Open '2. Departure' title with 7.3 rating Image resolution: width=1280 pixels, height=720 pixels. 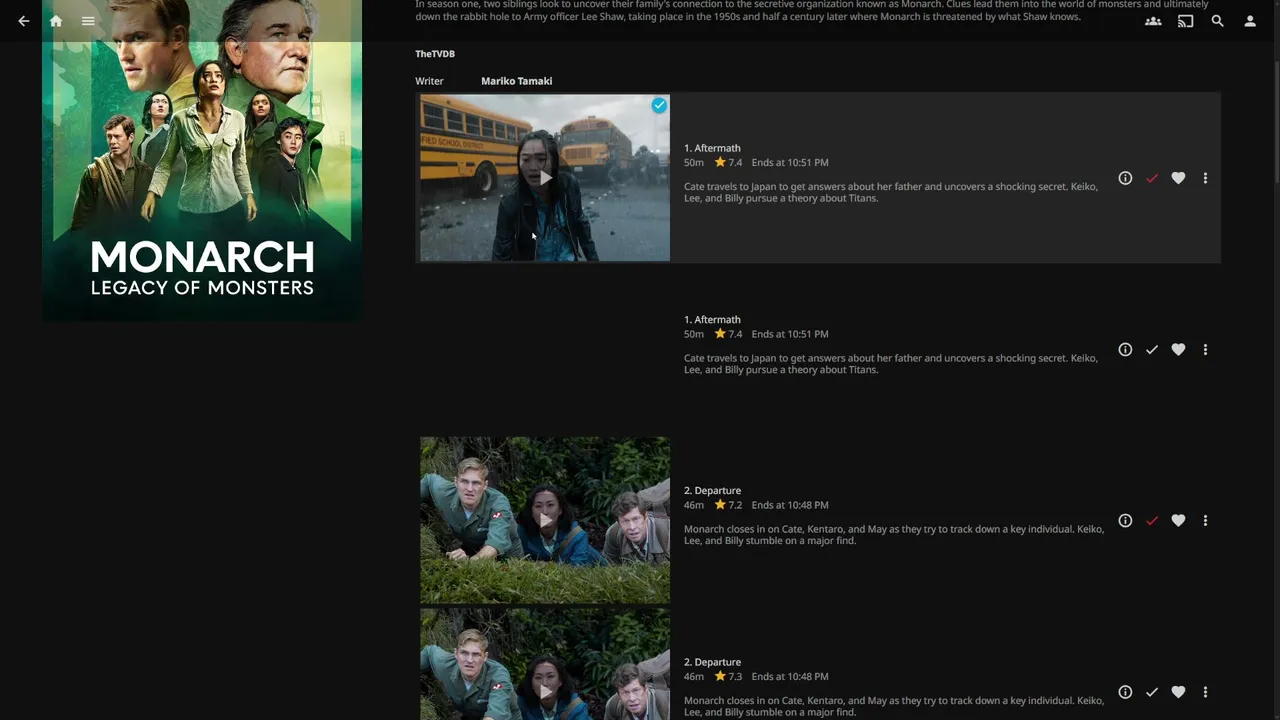pos(712,662)
